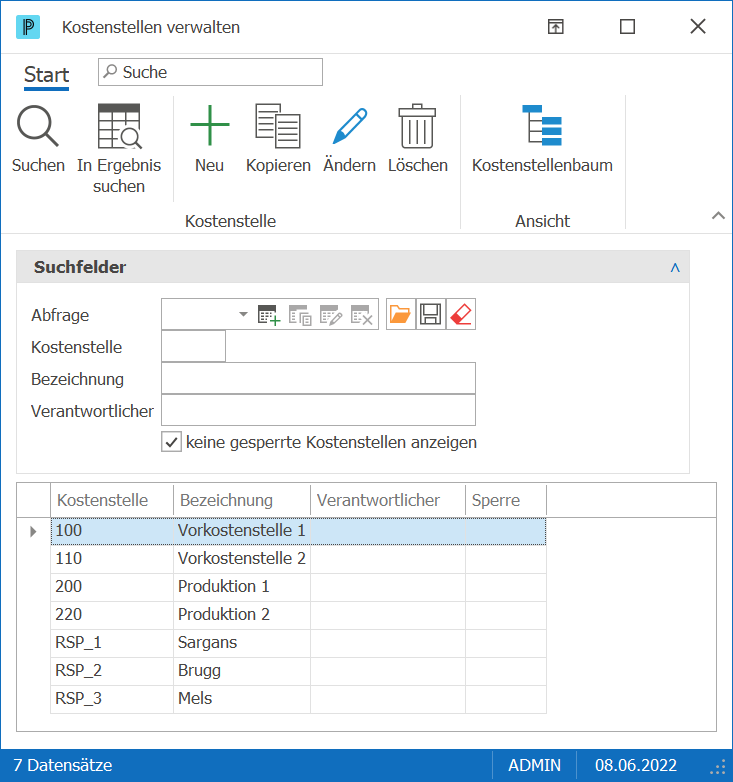733x782 pixels.
Task: Click the Vorkostenstelle 2 cell
Action: [x=242, y=559]
